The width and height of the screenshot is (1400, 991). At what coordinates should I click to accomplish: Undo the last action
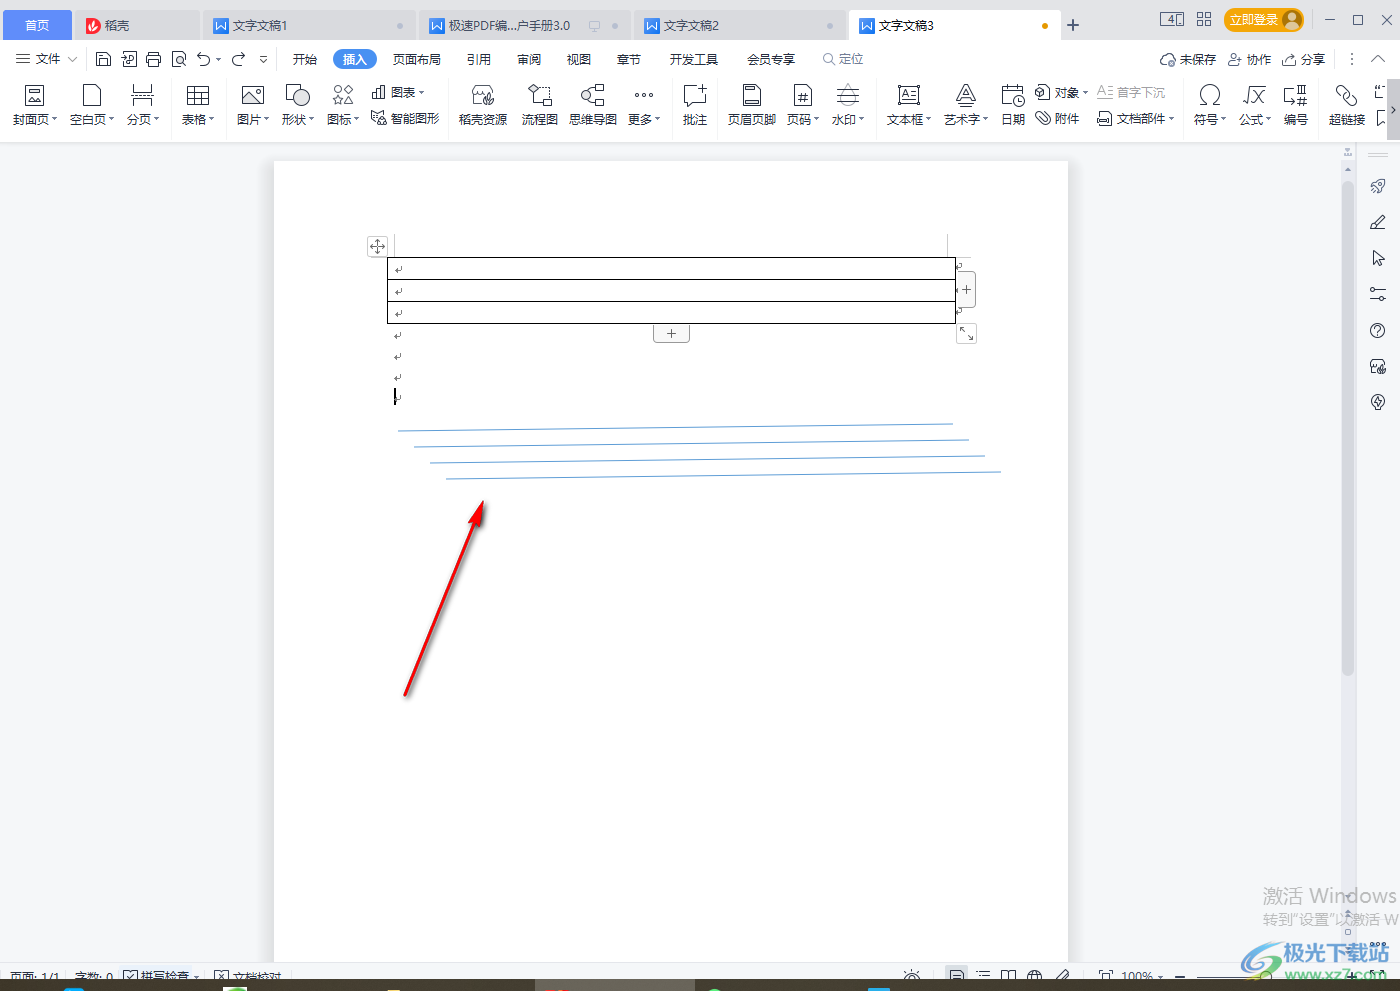coord(204,59)
